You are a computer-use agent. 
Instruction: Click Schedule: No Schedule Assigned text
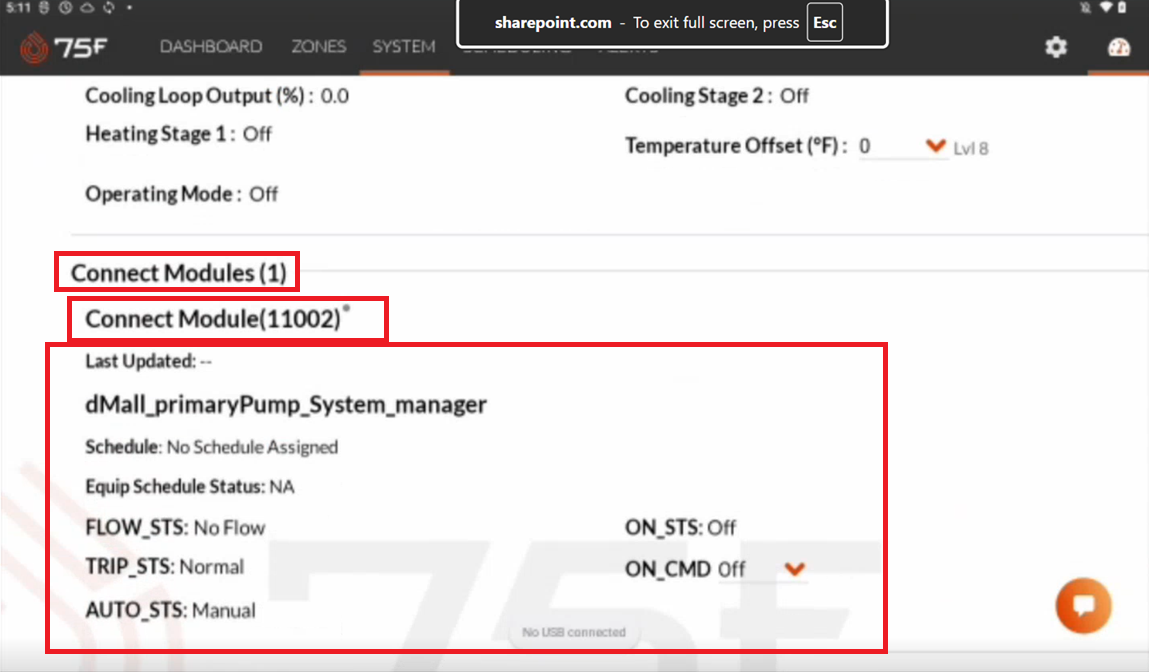coord(212,447)
